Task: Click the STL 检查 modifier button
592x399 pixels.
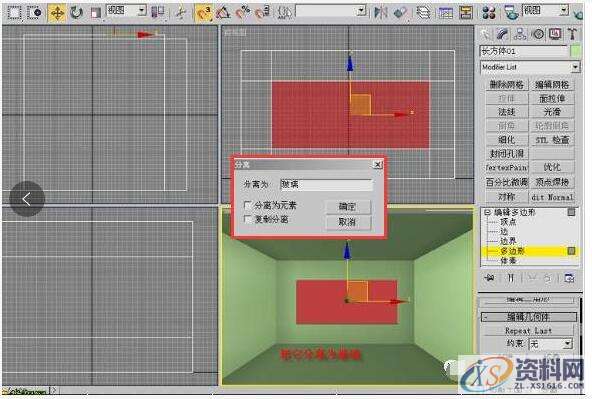Action: (552, 140)
